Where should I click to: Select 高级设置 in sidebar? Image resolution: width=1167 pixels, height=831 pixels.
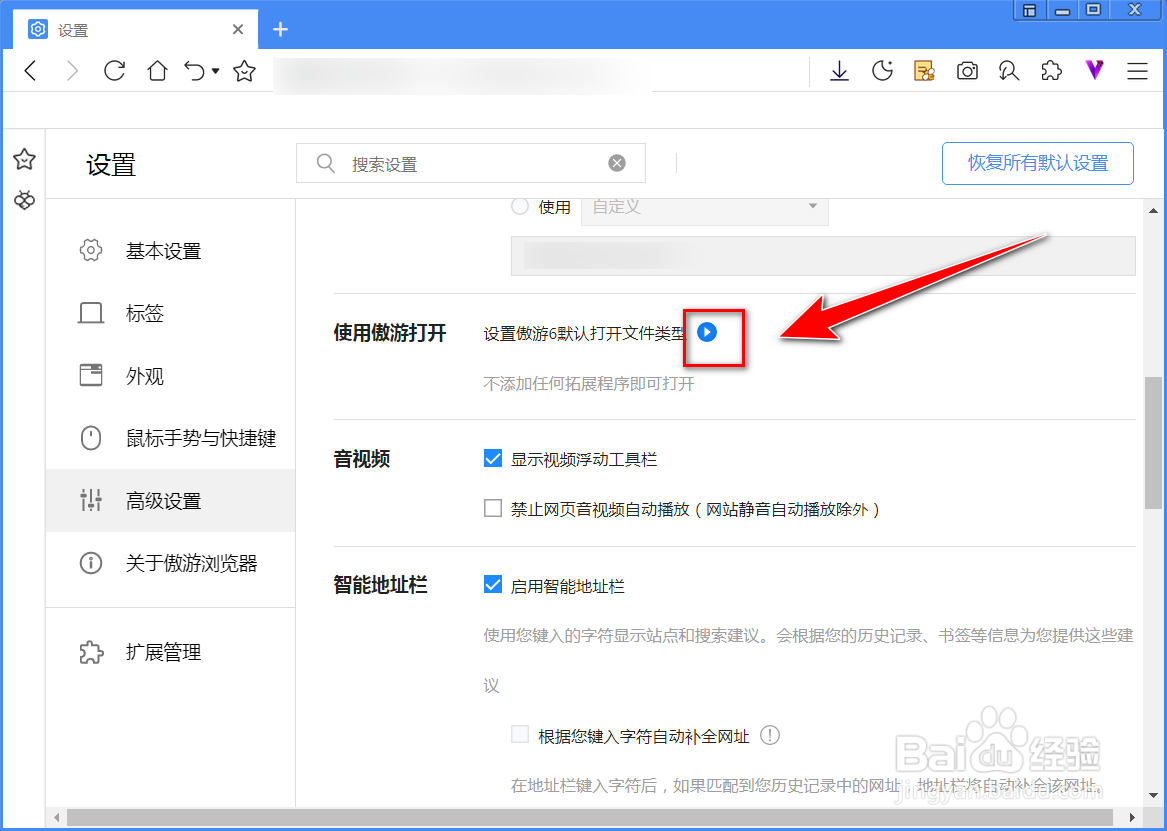coord(170,501)
